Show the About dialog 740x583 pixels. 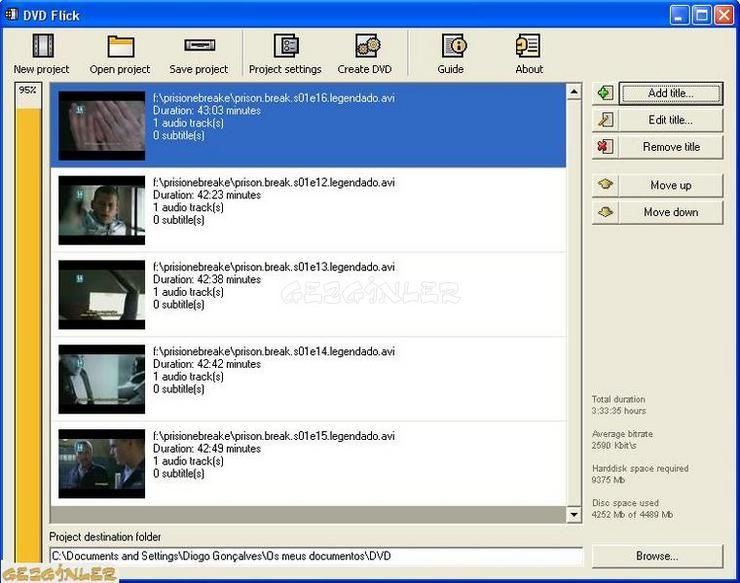click(x=529, y=54)
